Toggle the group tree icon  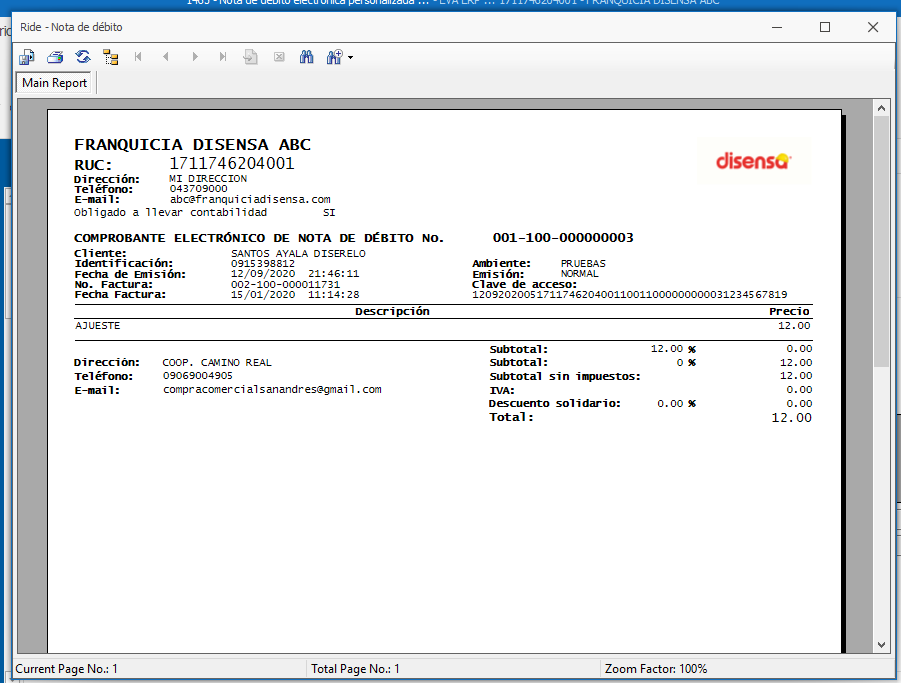coord(110,57)
